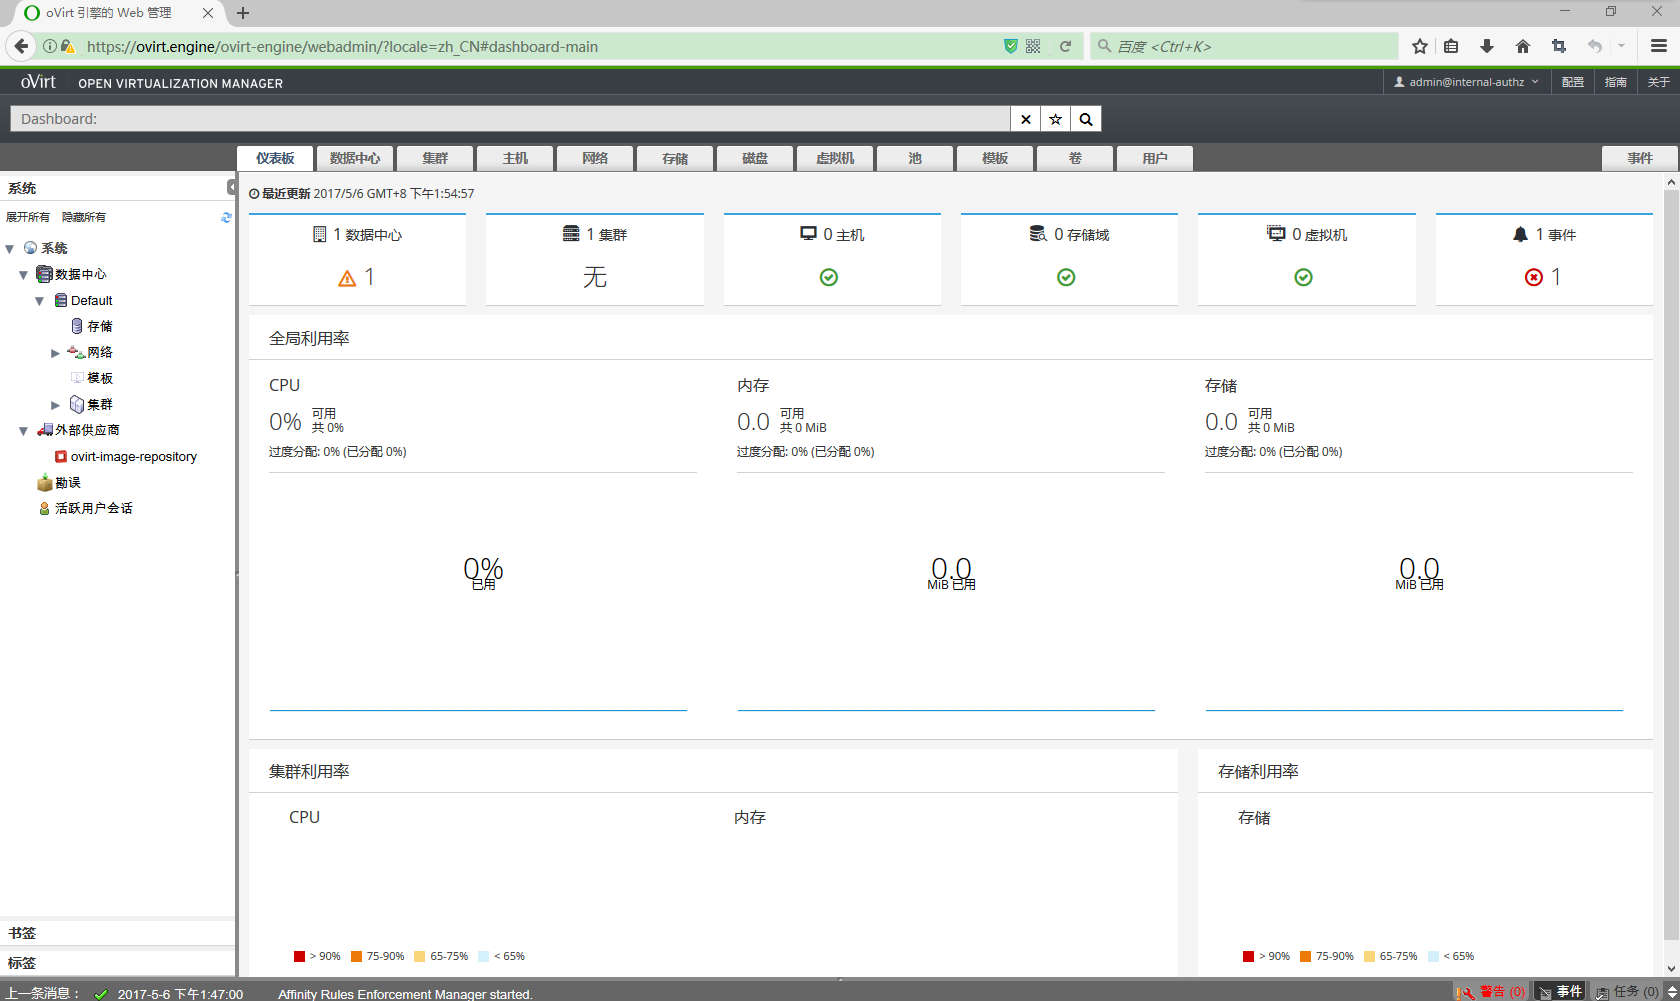
Task: Click the storage domain icon on the 存储域 card
Action: [1038, 233]
